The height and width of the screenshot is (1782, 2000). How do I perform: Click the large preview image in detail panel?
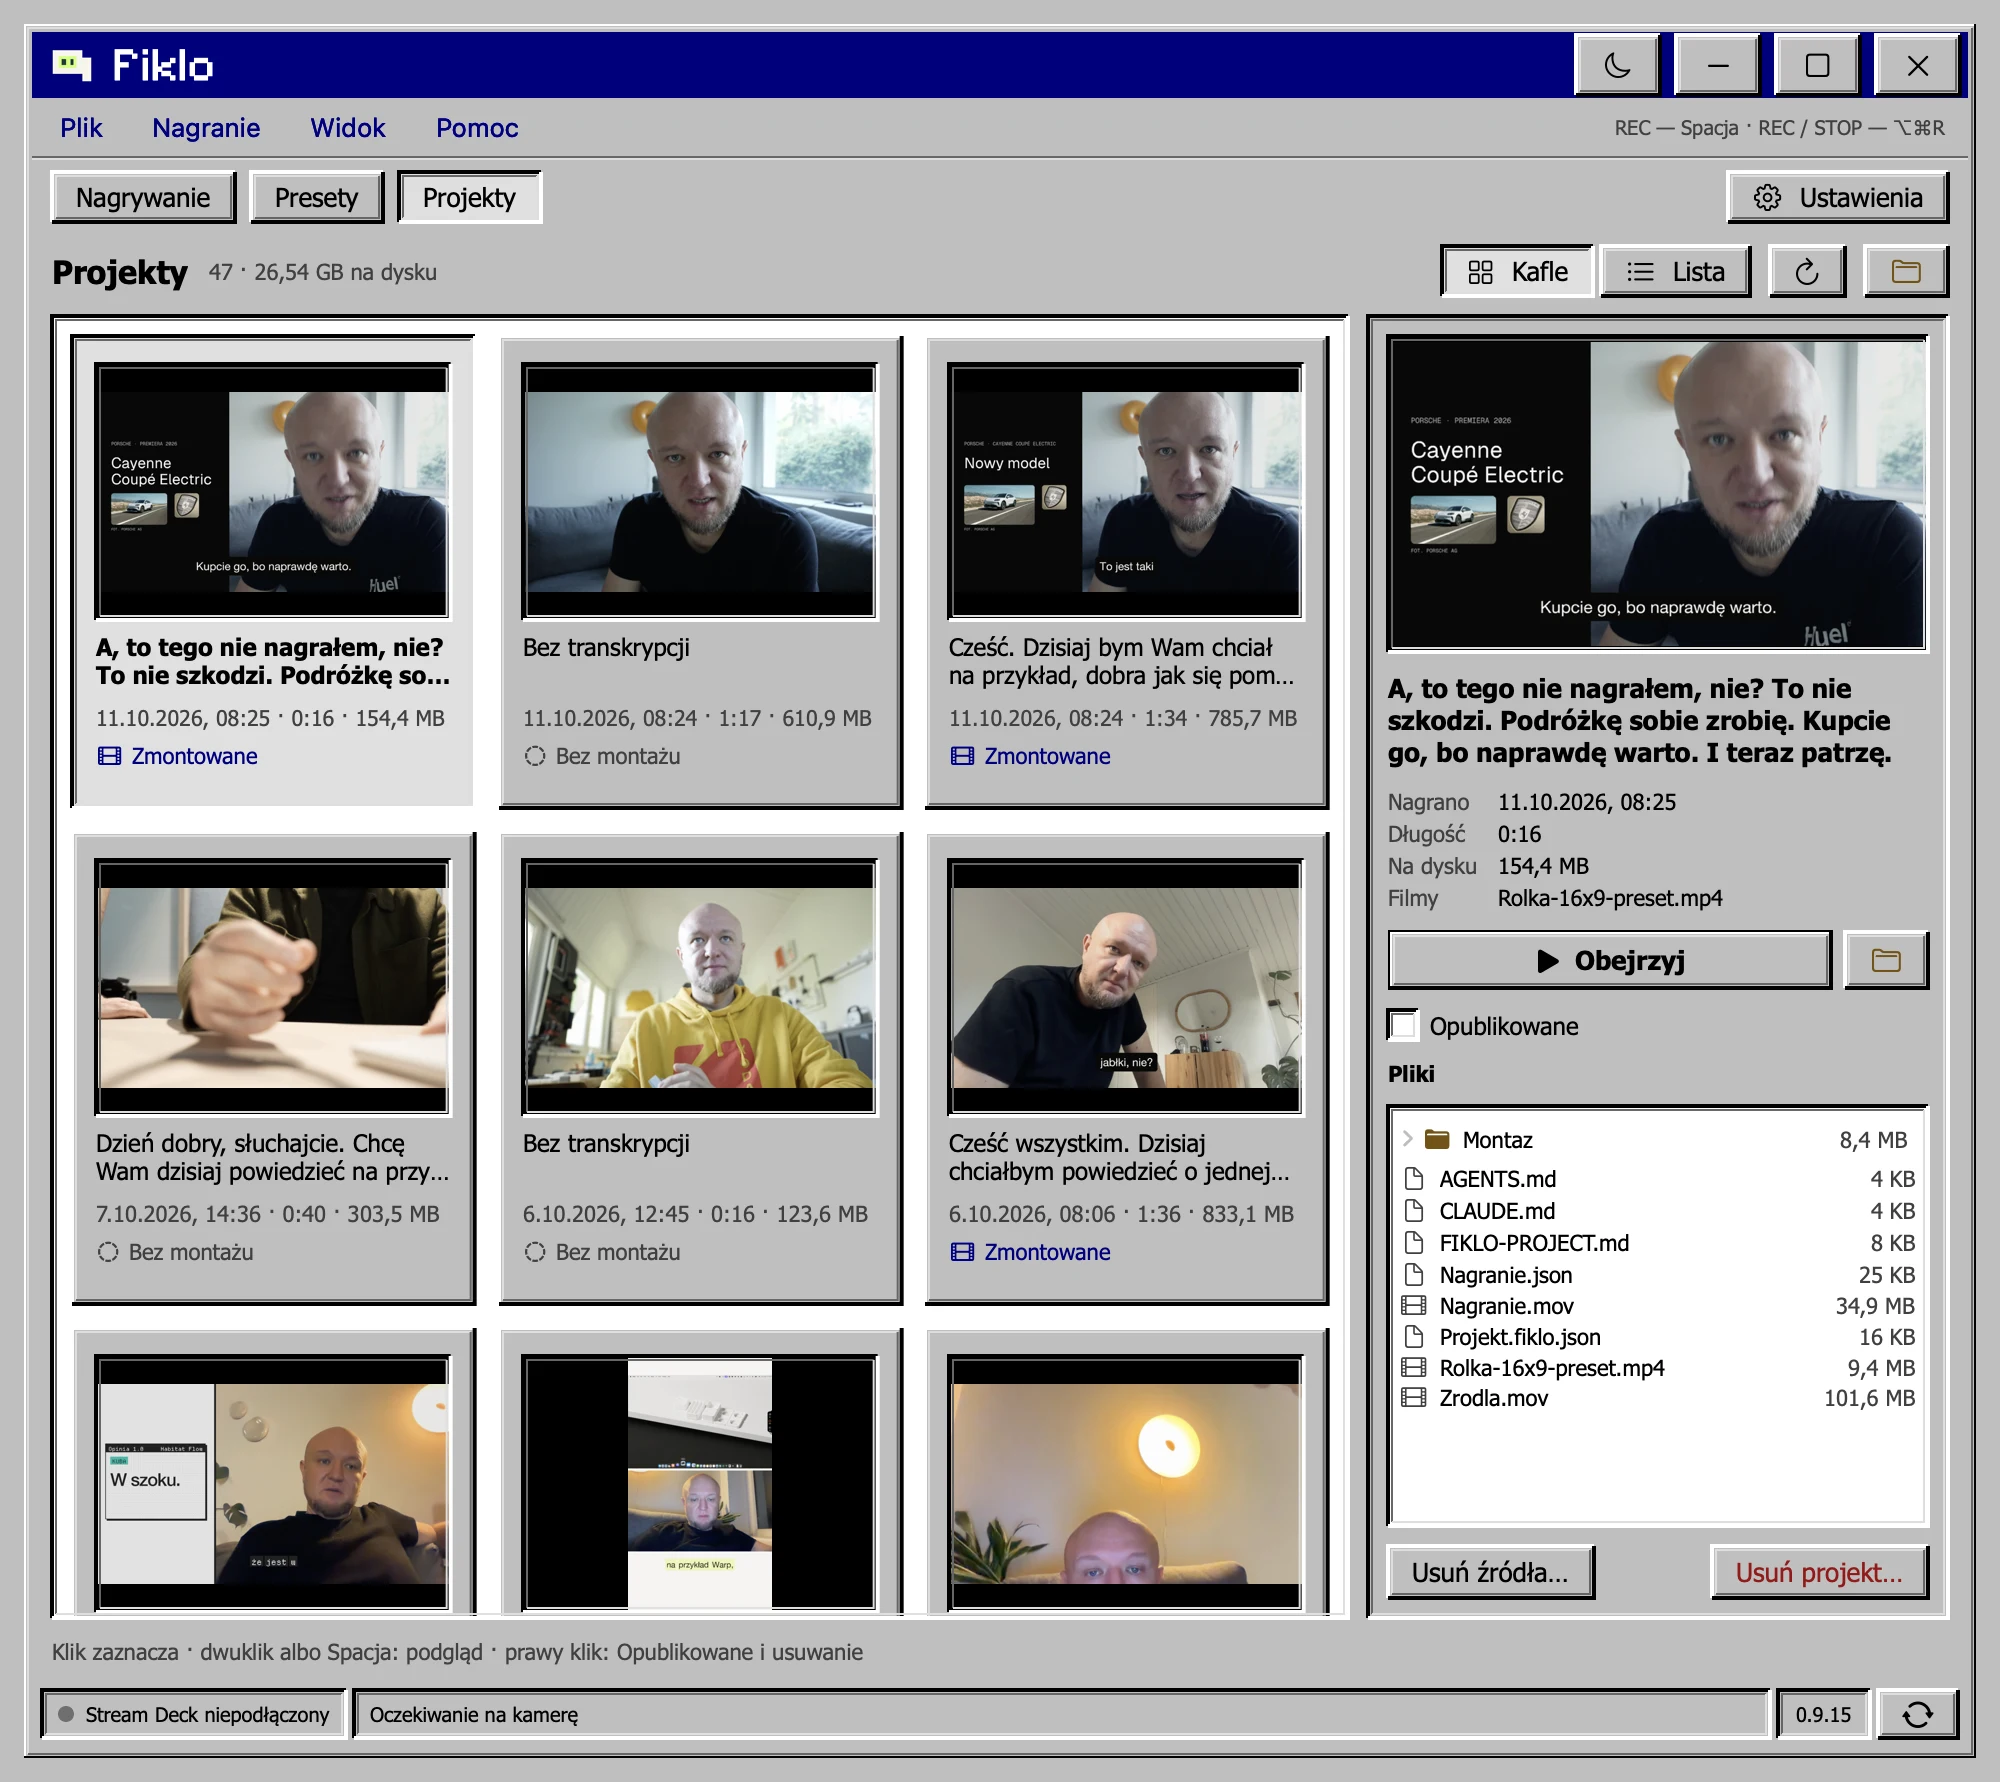(1657, 494)
